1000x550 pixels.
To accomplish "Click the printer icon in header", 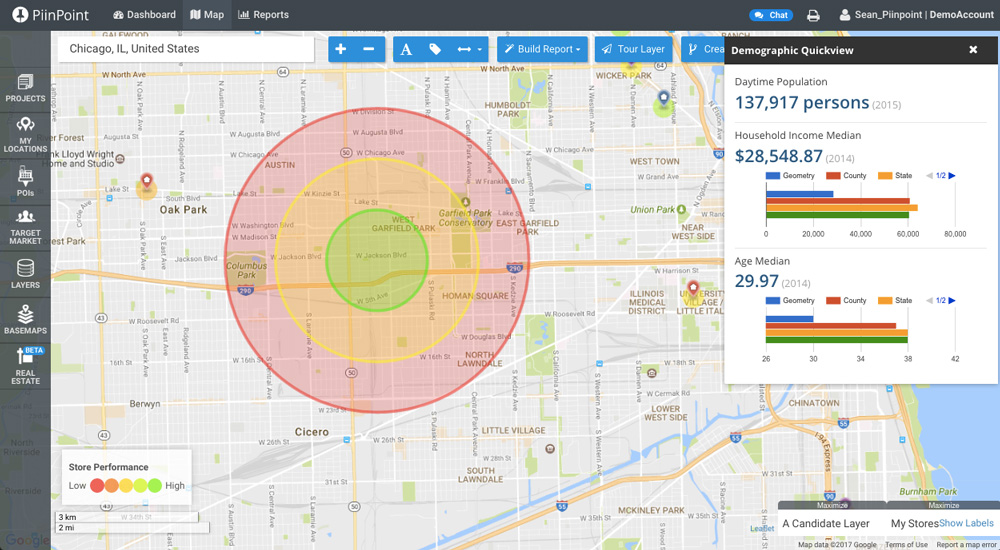I will [x=814, y=15].
